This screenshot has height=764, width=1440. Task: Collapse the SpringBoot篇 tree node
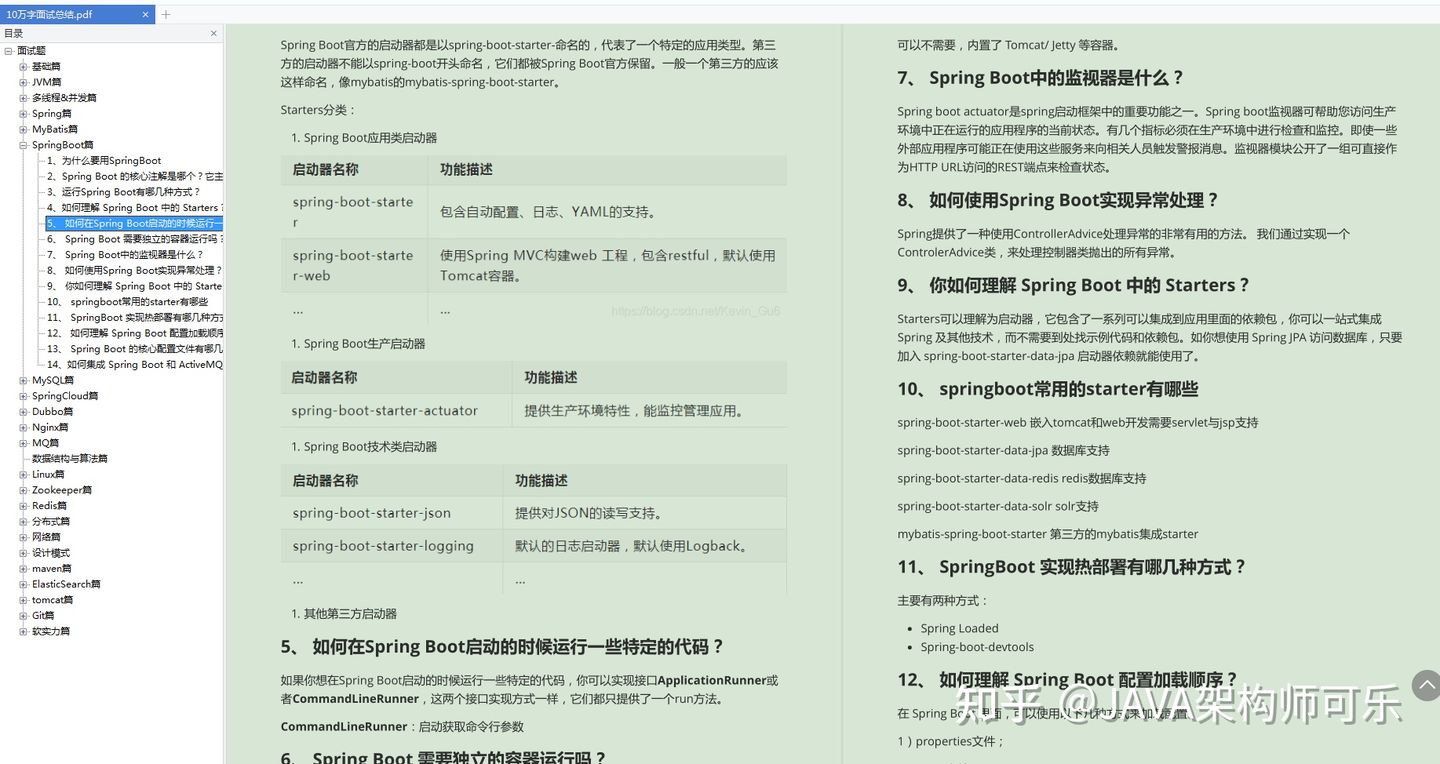(x=24, y=145)
